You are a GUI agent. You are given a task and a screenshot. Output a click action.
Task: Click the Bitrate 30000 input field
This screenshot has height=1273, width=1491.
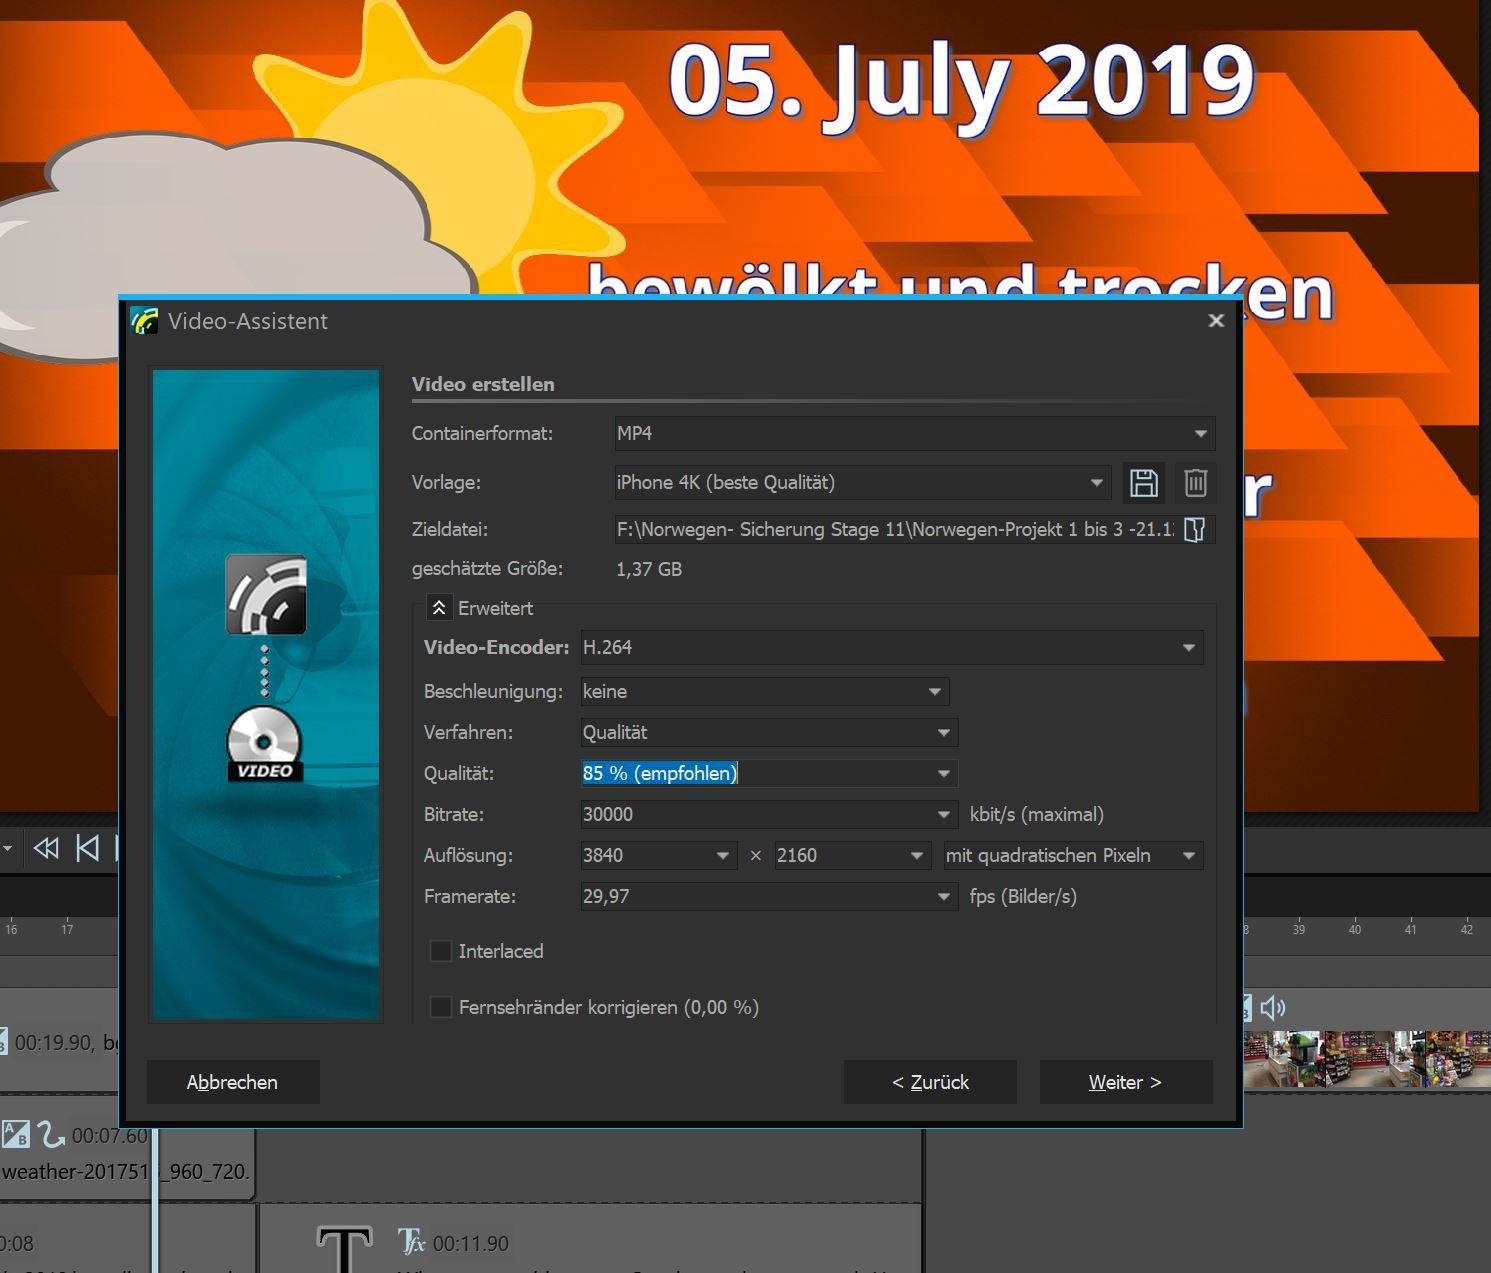[x=755, y=815]
